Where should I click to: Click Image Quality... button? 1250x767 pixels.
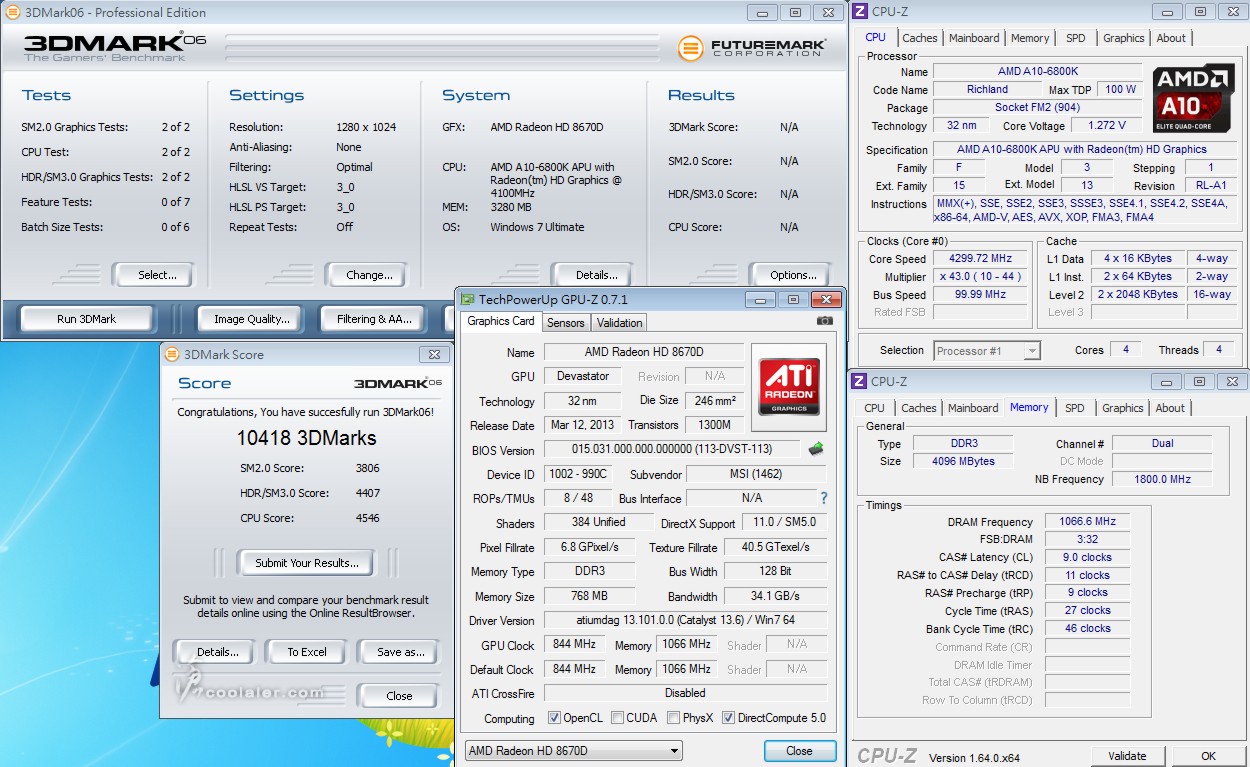coord(252,319)
